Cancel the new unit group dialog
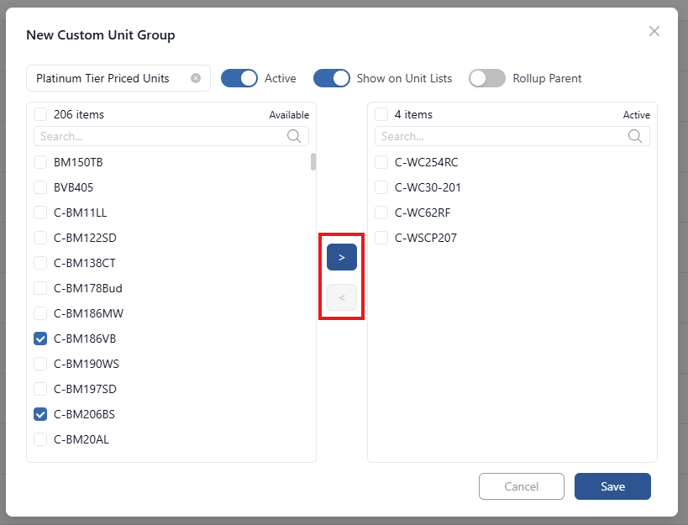Viewport: 688px width, 525px height. [521, 486]
